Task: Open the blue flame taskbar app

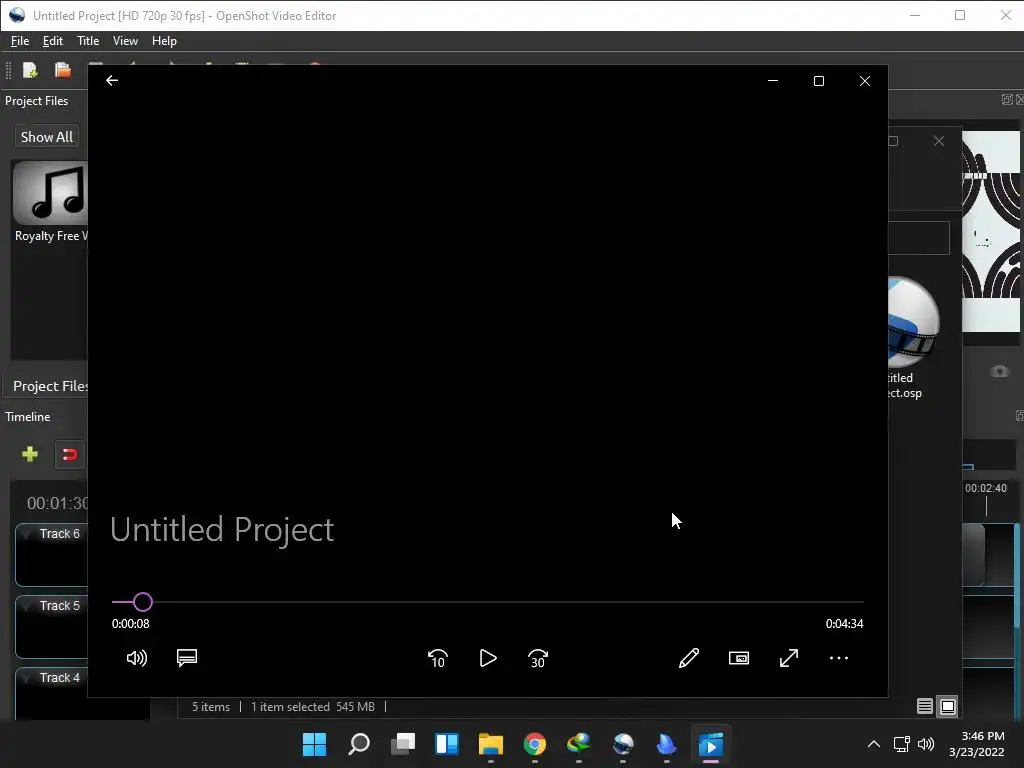Action: click(667, 744)
